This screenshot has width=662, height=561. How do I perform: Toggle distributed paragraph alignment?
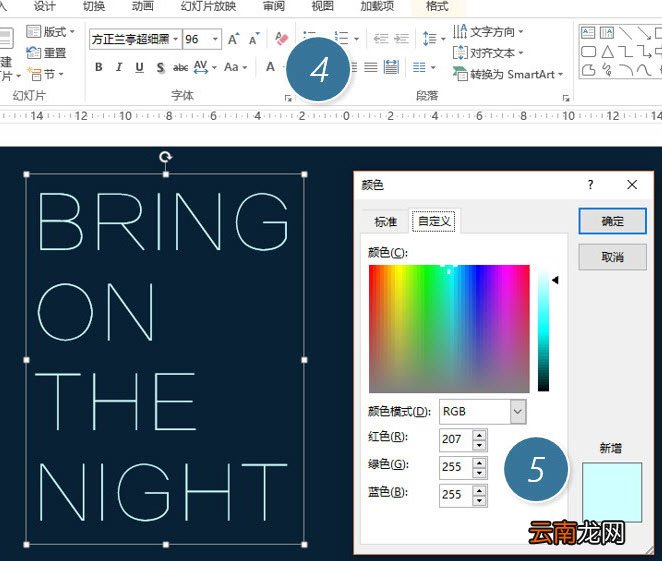(x=391, y=67)
